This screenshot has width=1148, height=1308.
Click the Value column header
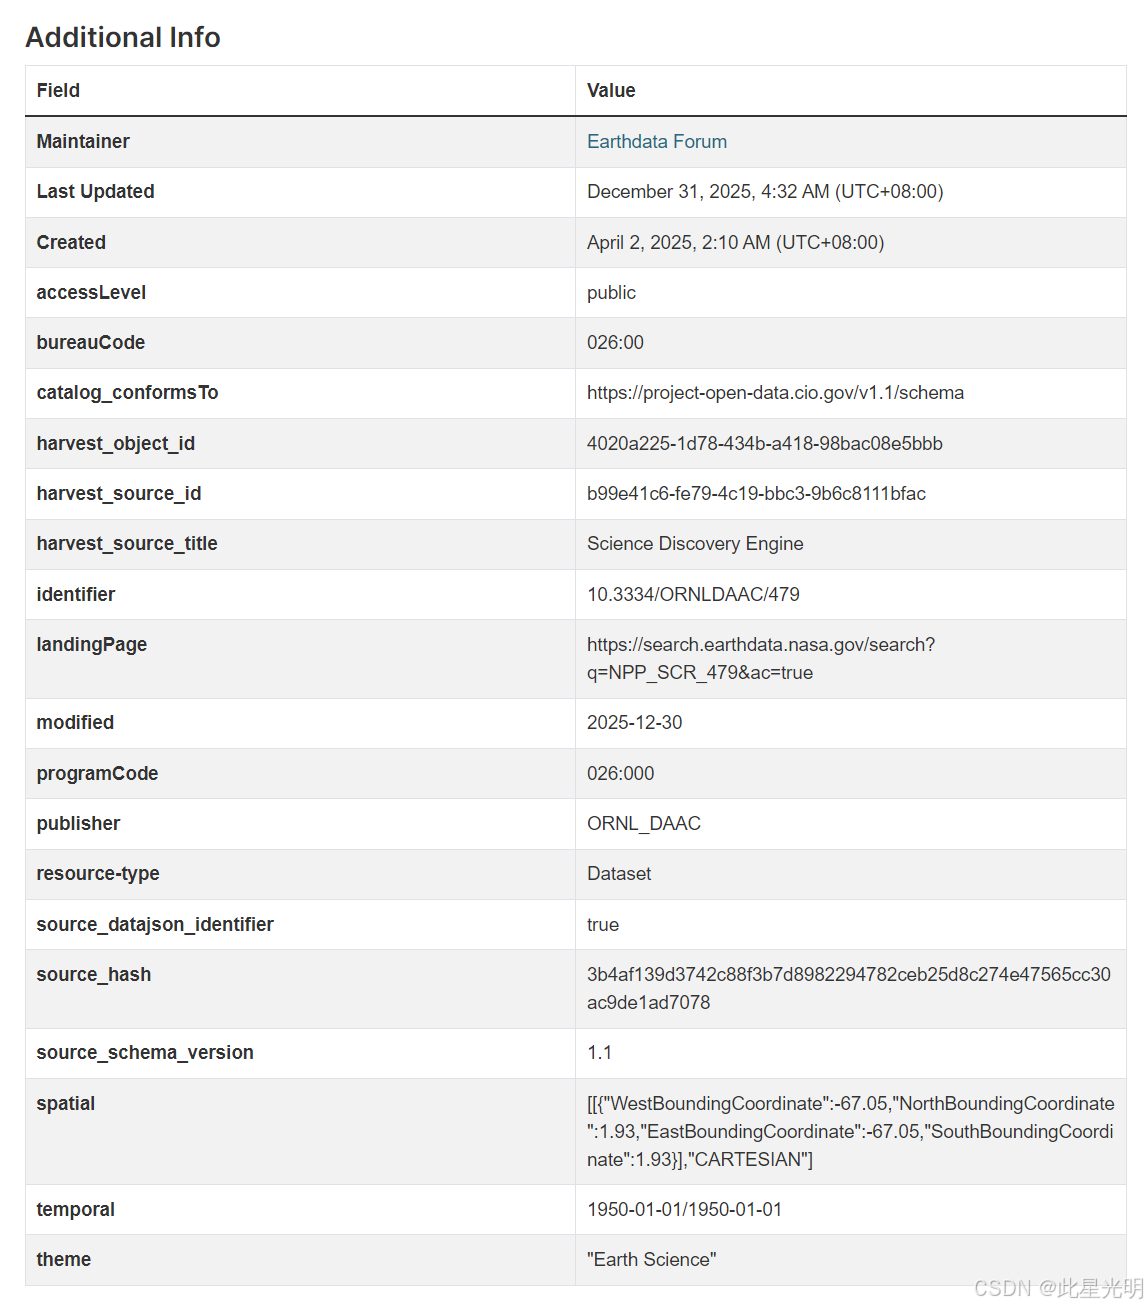point(611,91)
